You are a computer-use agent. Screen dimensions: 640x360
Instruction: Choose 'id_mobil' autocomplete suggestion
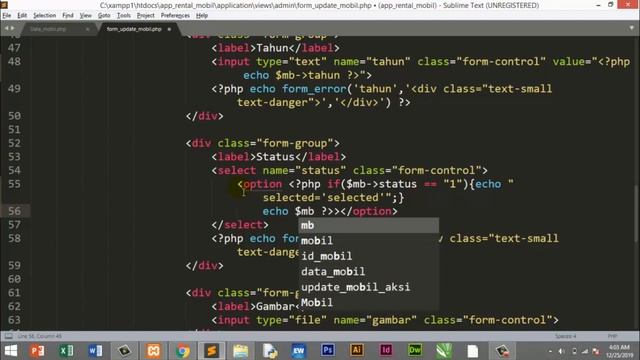pos(369,256)
